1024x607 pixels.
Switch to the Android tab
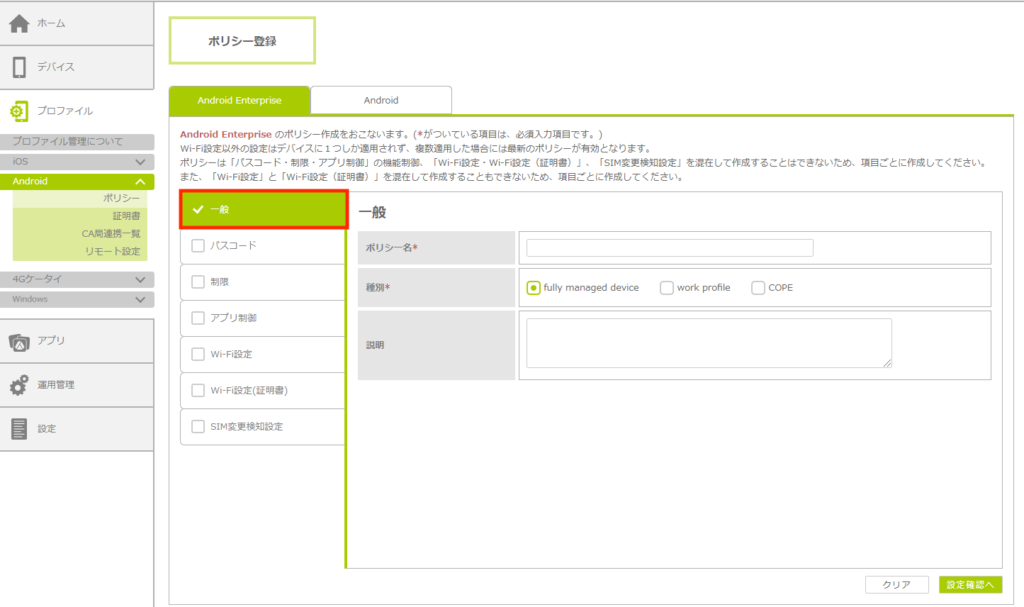point(381,100)
